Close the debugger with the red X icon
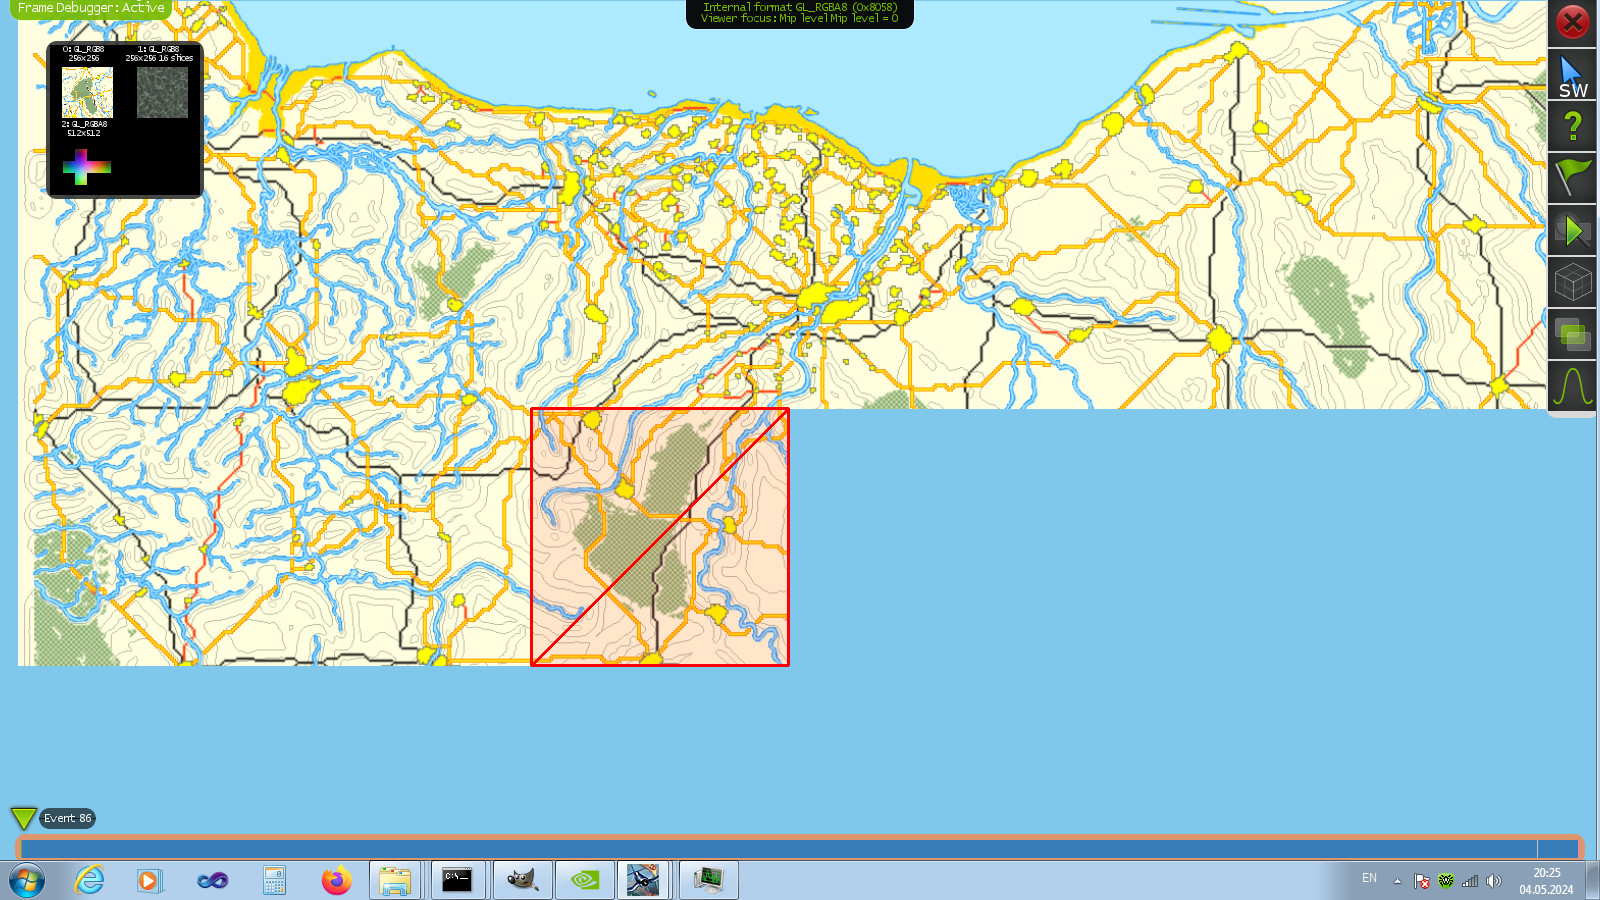 [x=1572, y=22]
